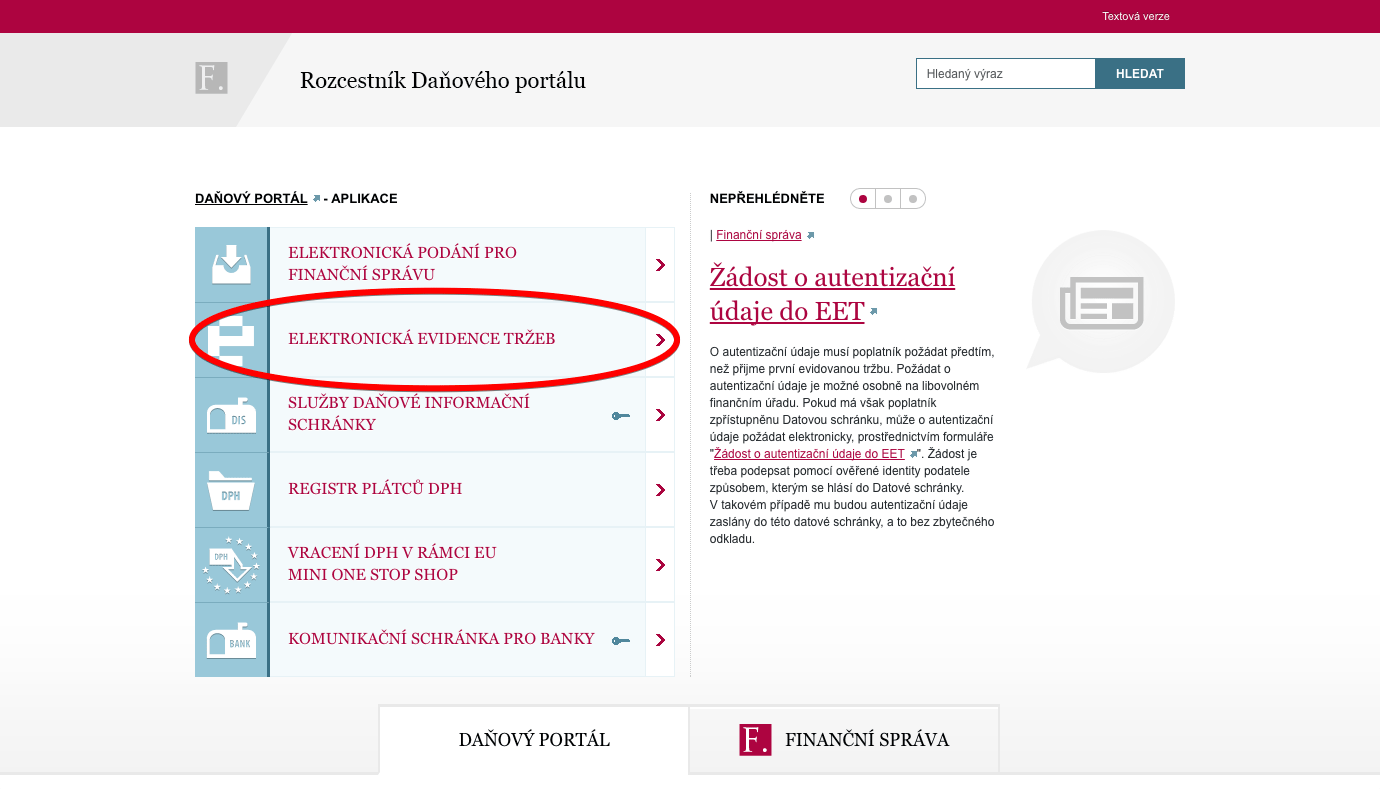1380x789 pixels.
Task: Open the Finanční správa breadcrumb link
Action: (x=759, y=235)
